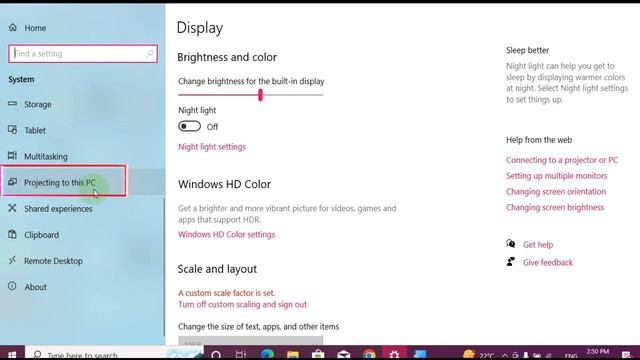Open the Mail app from the taskbar
Screen dimensions: 640x360
[343, 354]
